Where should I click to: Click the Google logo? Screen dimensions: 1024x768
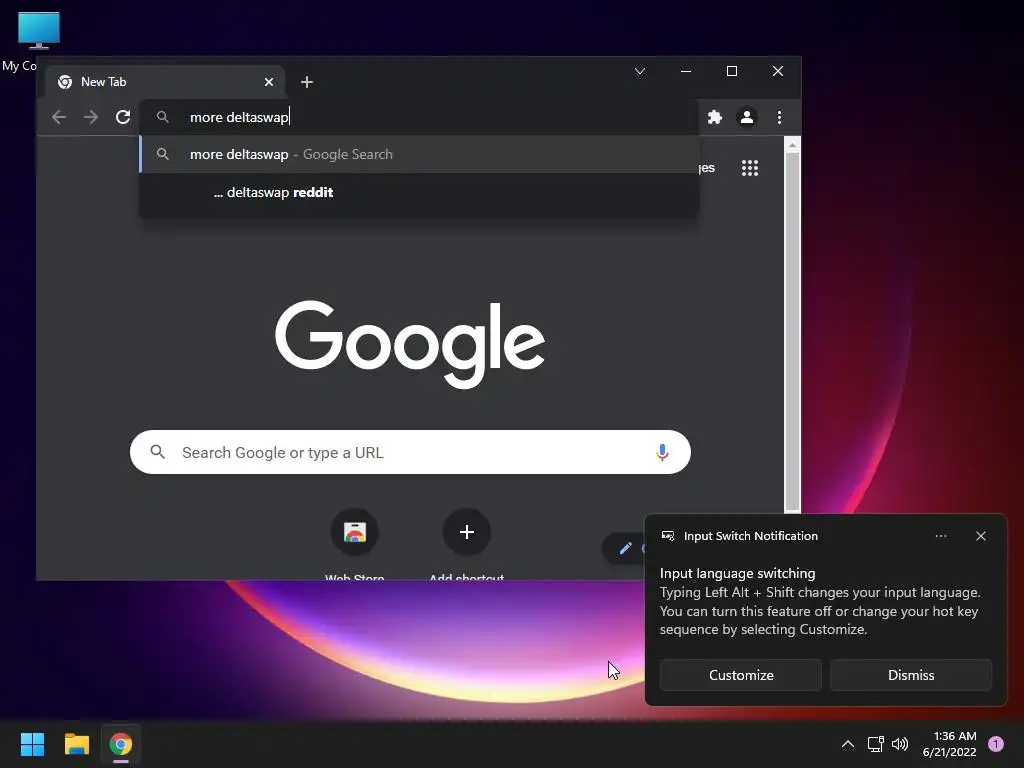pyautogui.click(x=410, y=344)
